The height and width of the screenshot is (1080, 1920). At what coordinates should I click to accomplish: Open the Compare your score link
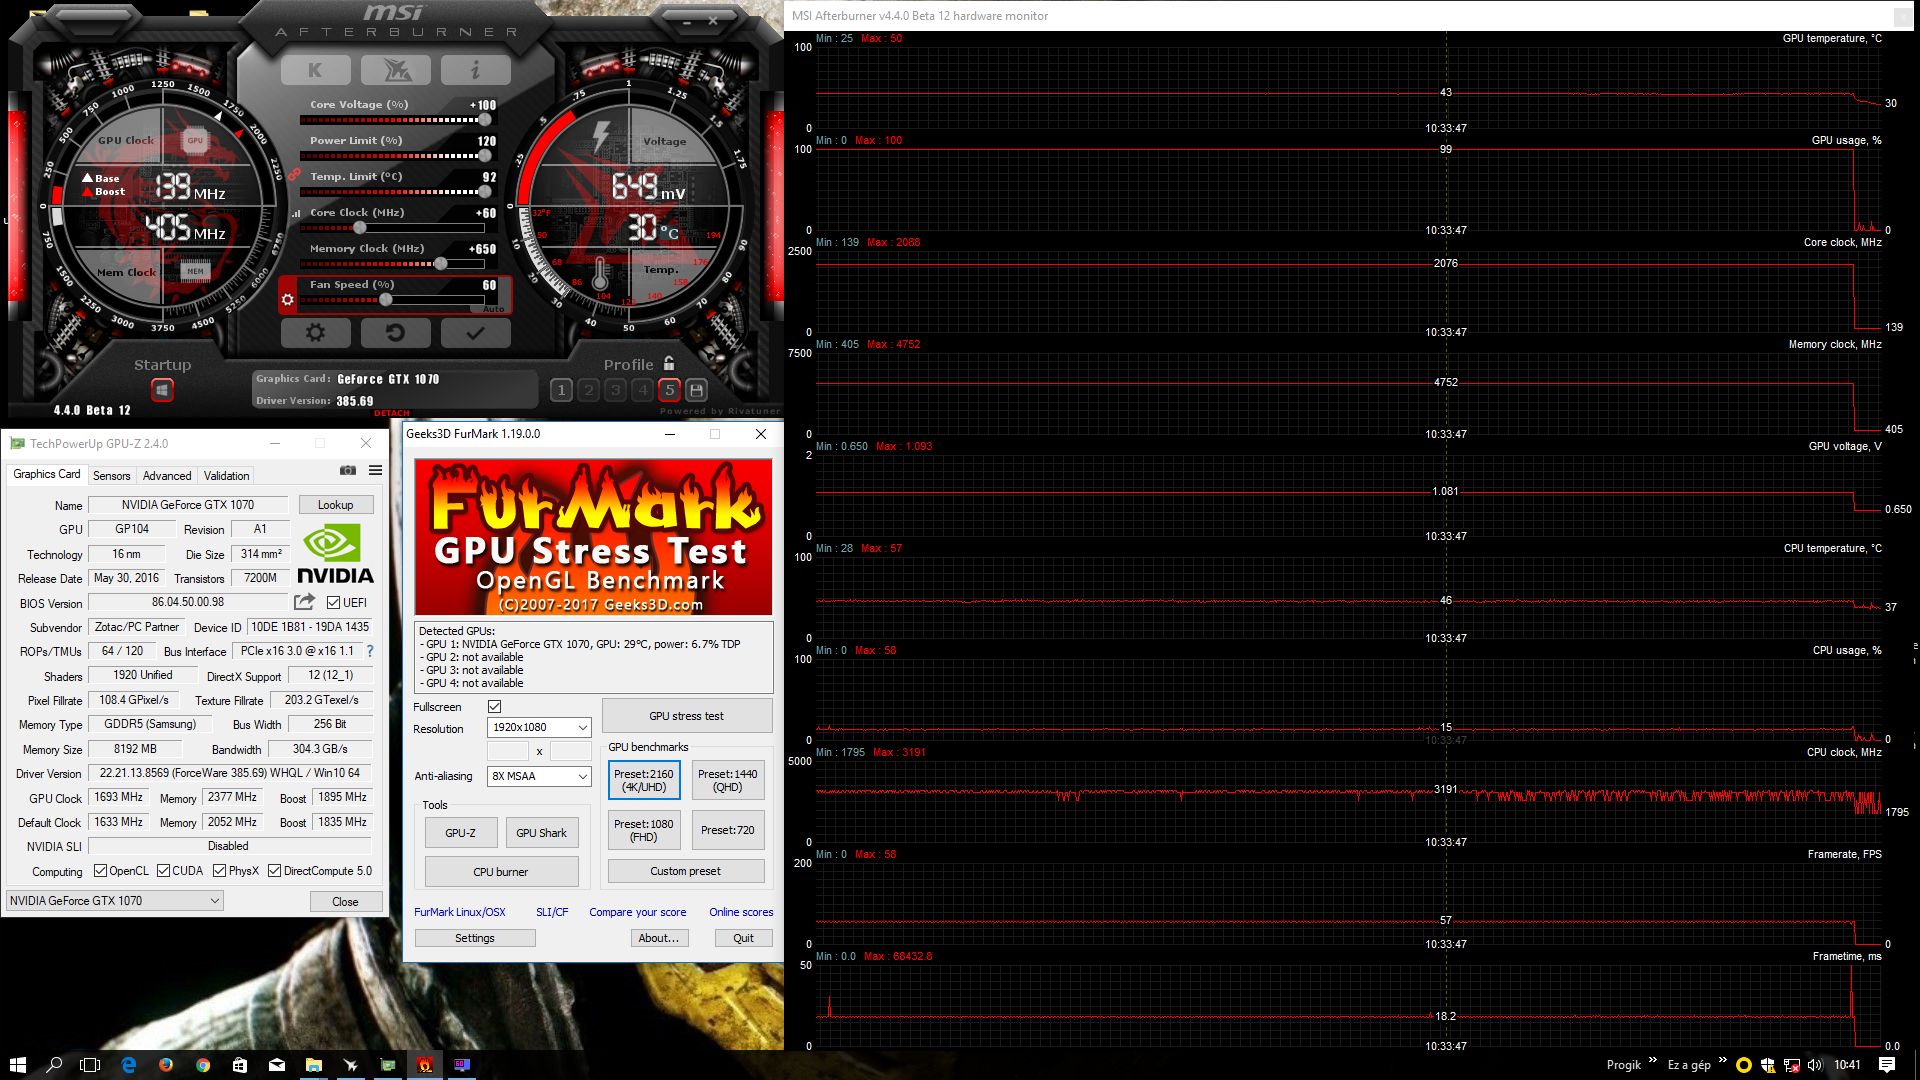point(638,912)
